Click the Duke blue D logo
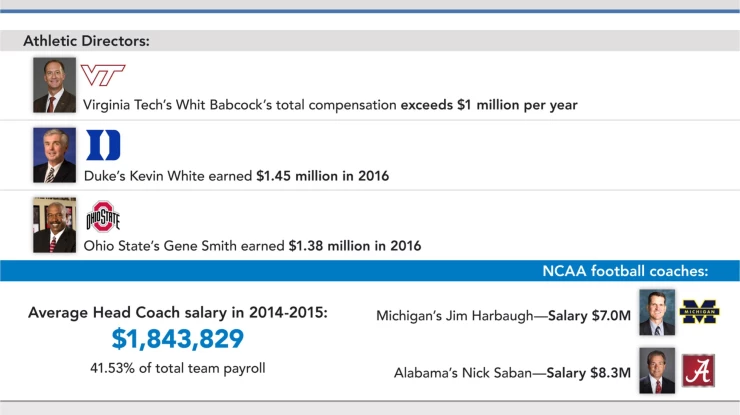This screenshot has height=415, width=740. pos(103,145)
